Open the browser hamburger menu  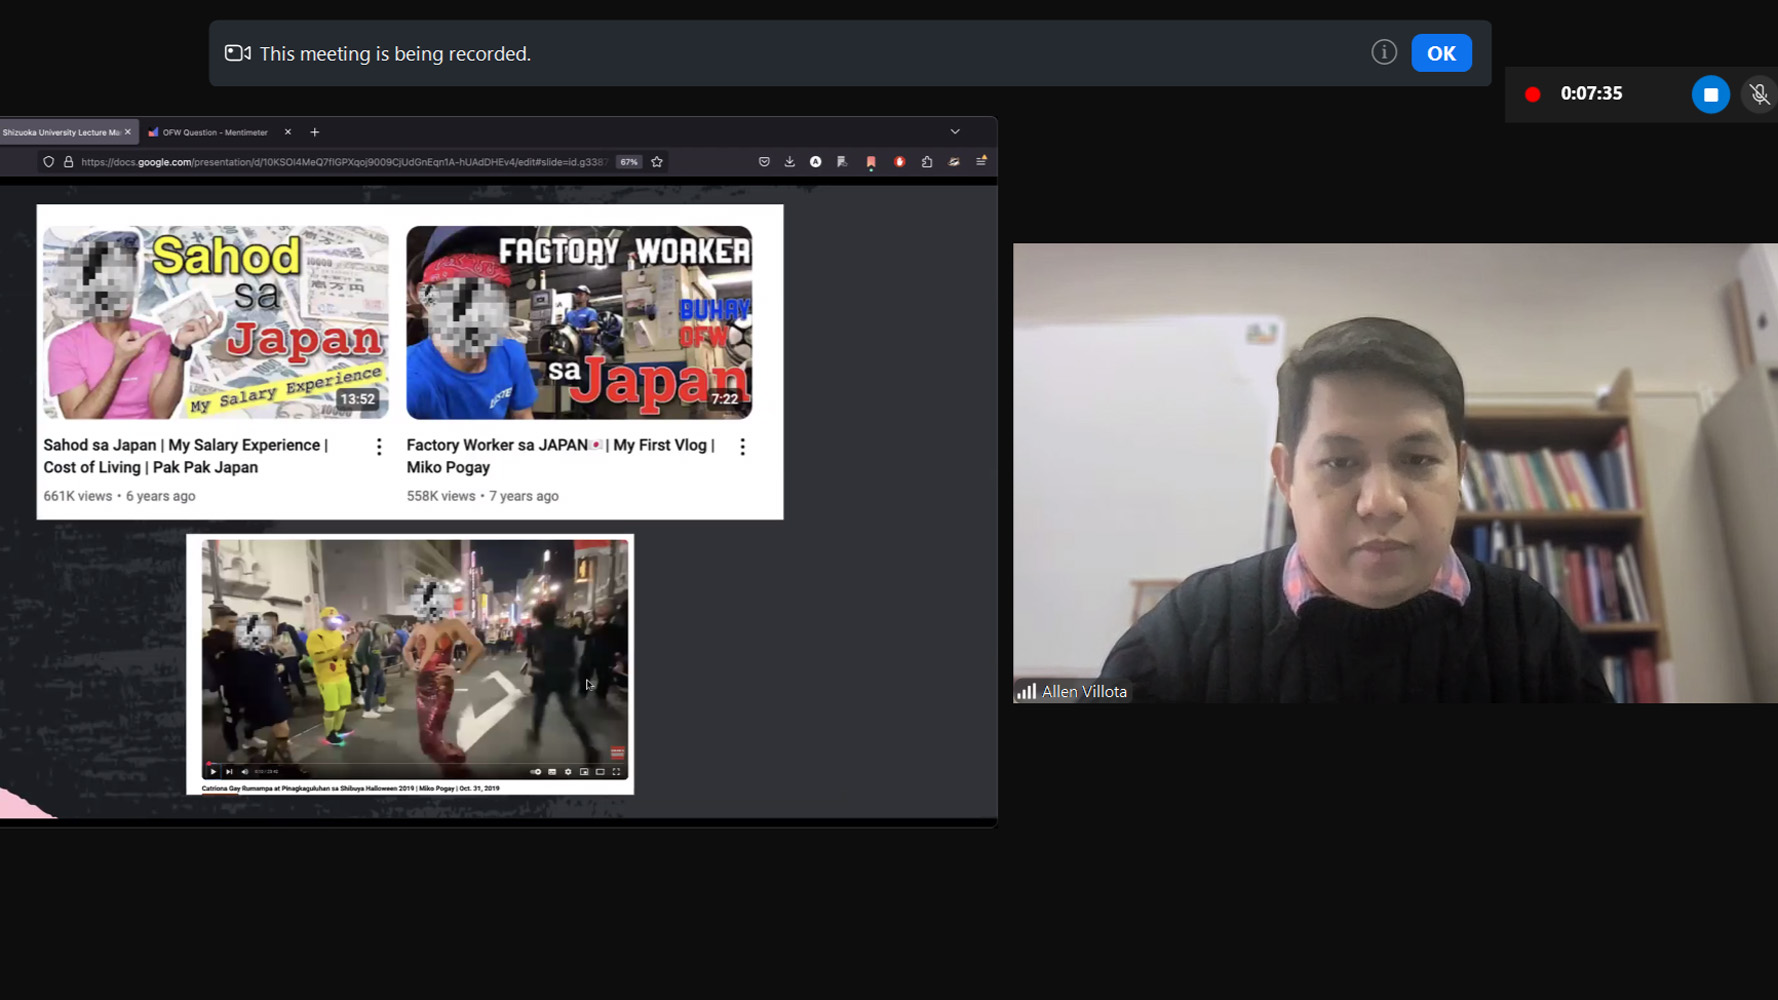coord(981,162)
